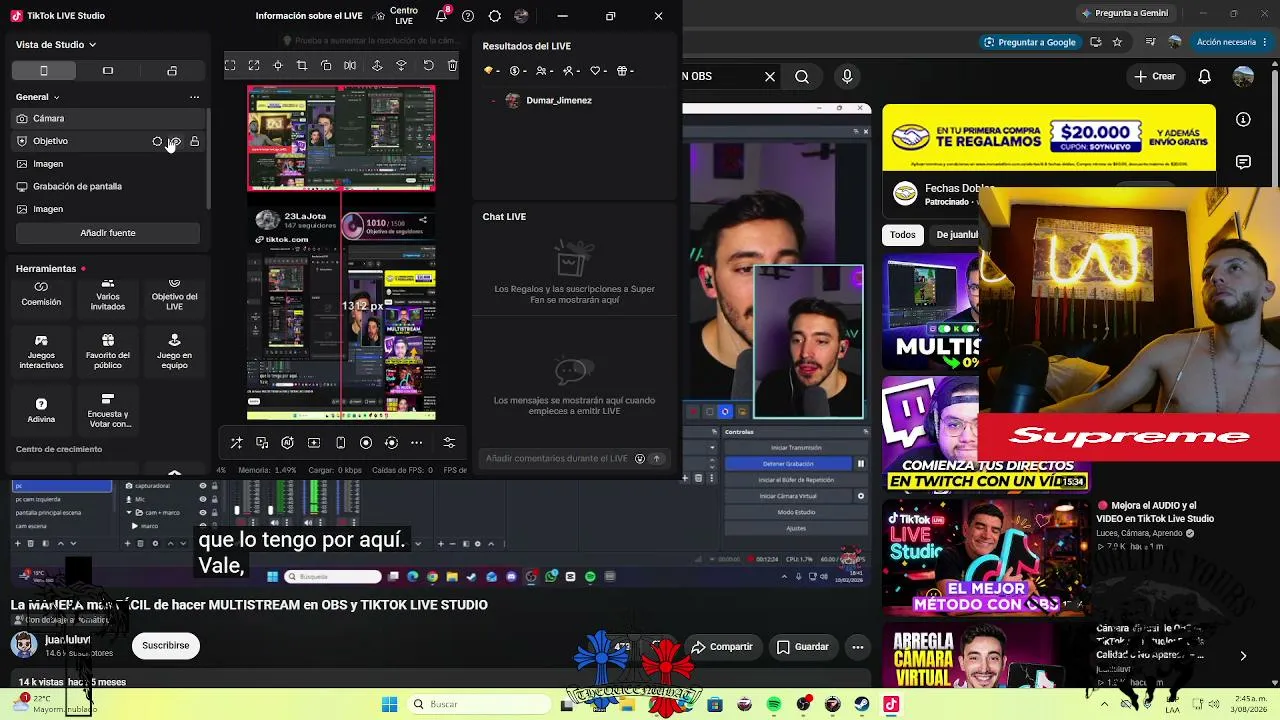Open Juego en equipo tool
The width and height of the screenshot is (1280, 720).
pos(174,353)
